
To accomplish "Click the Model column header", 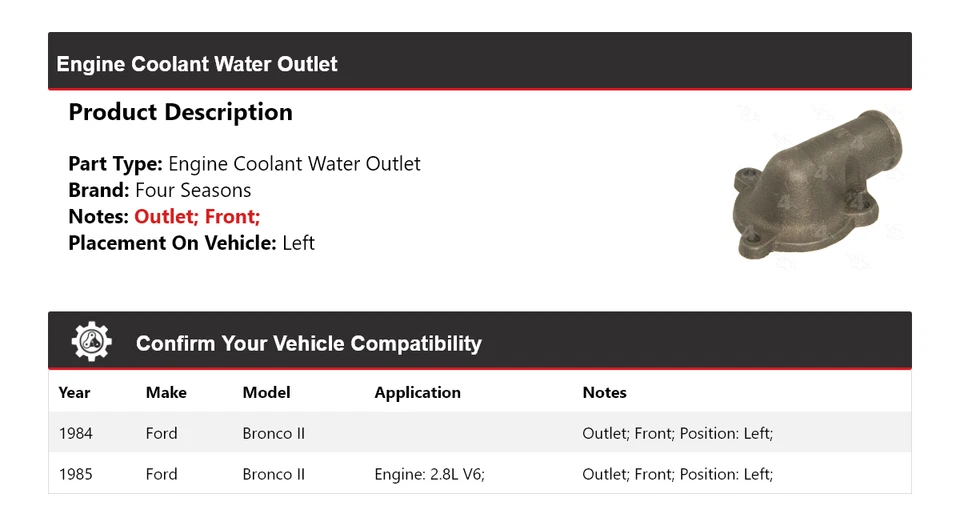I will coord(266,393).
